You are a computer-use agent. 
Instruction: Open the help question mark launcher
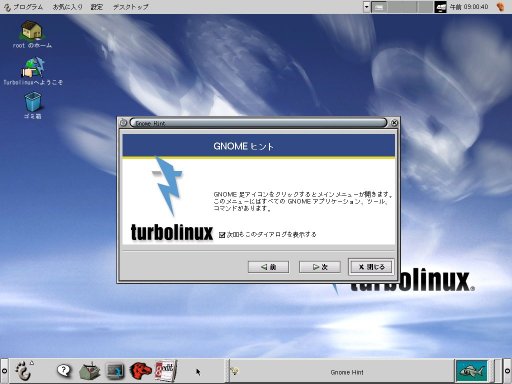click(x=64, y=370)
